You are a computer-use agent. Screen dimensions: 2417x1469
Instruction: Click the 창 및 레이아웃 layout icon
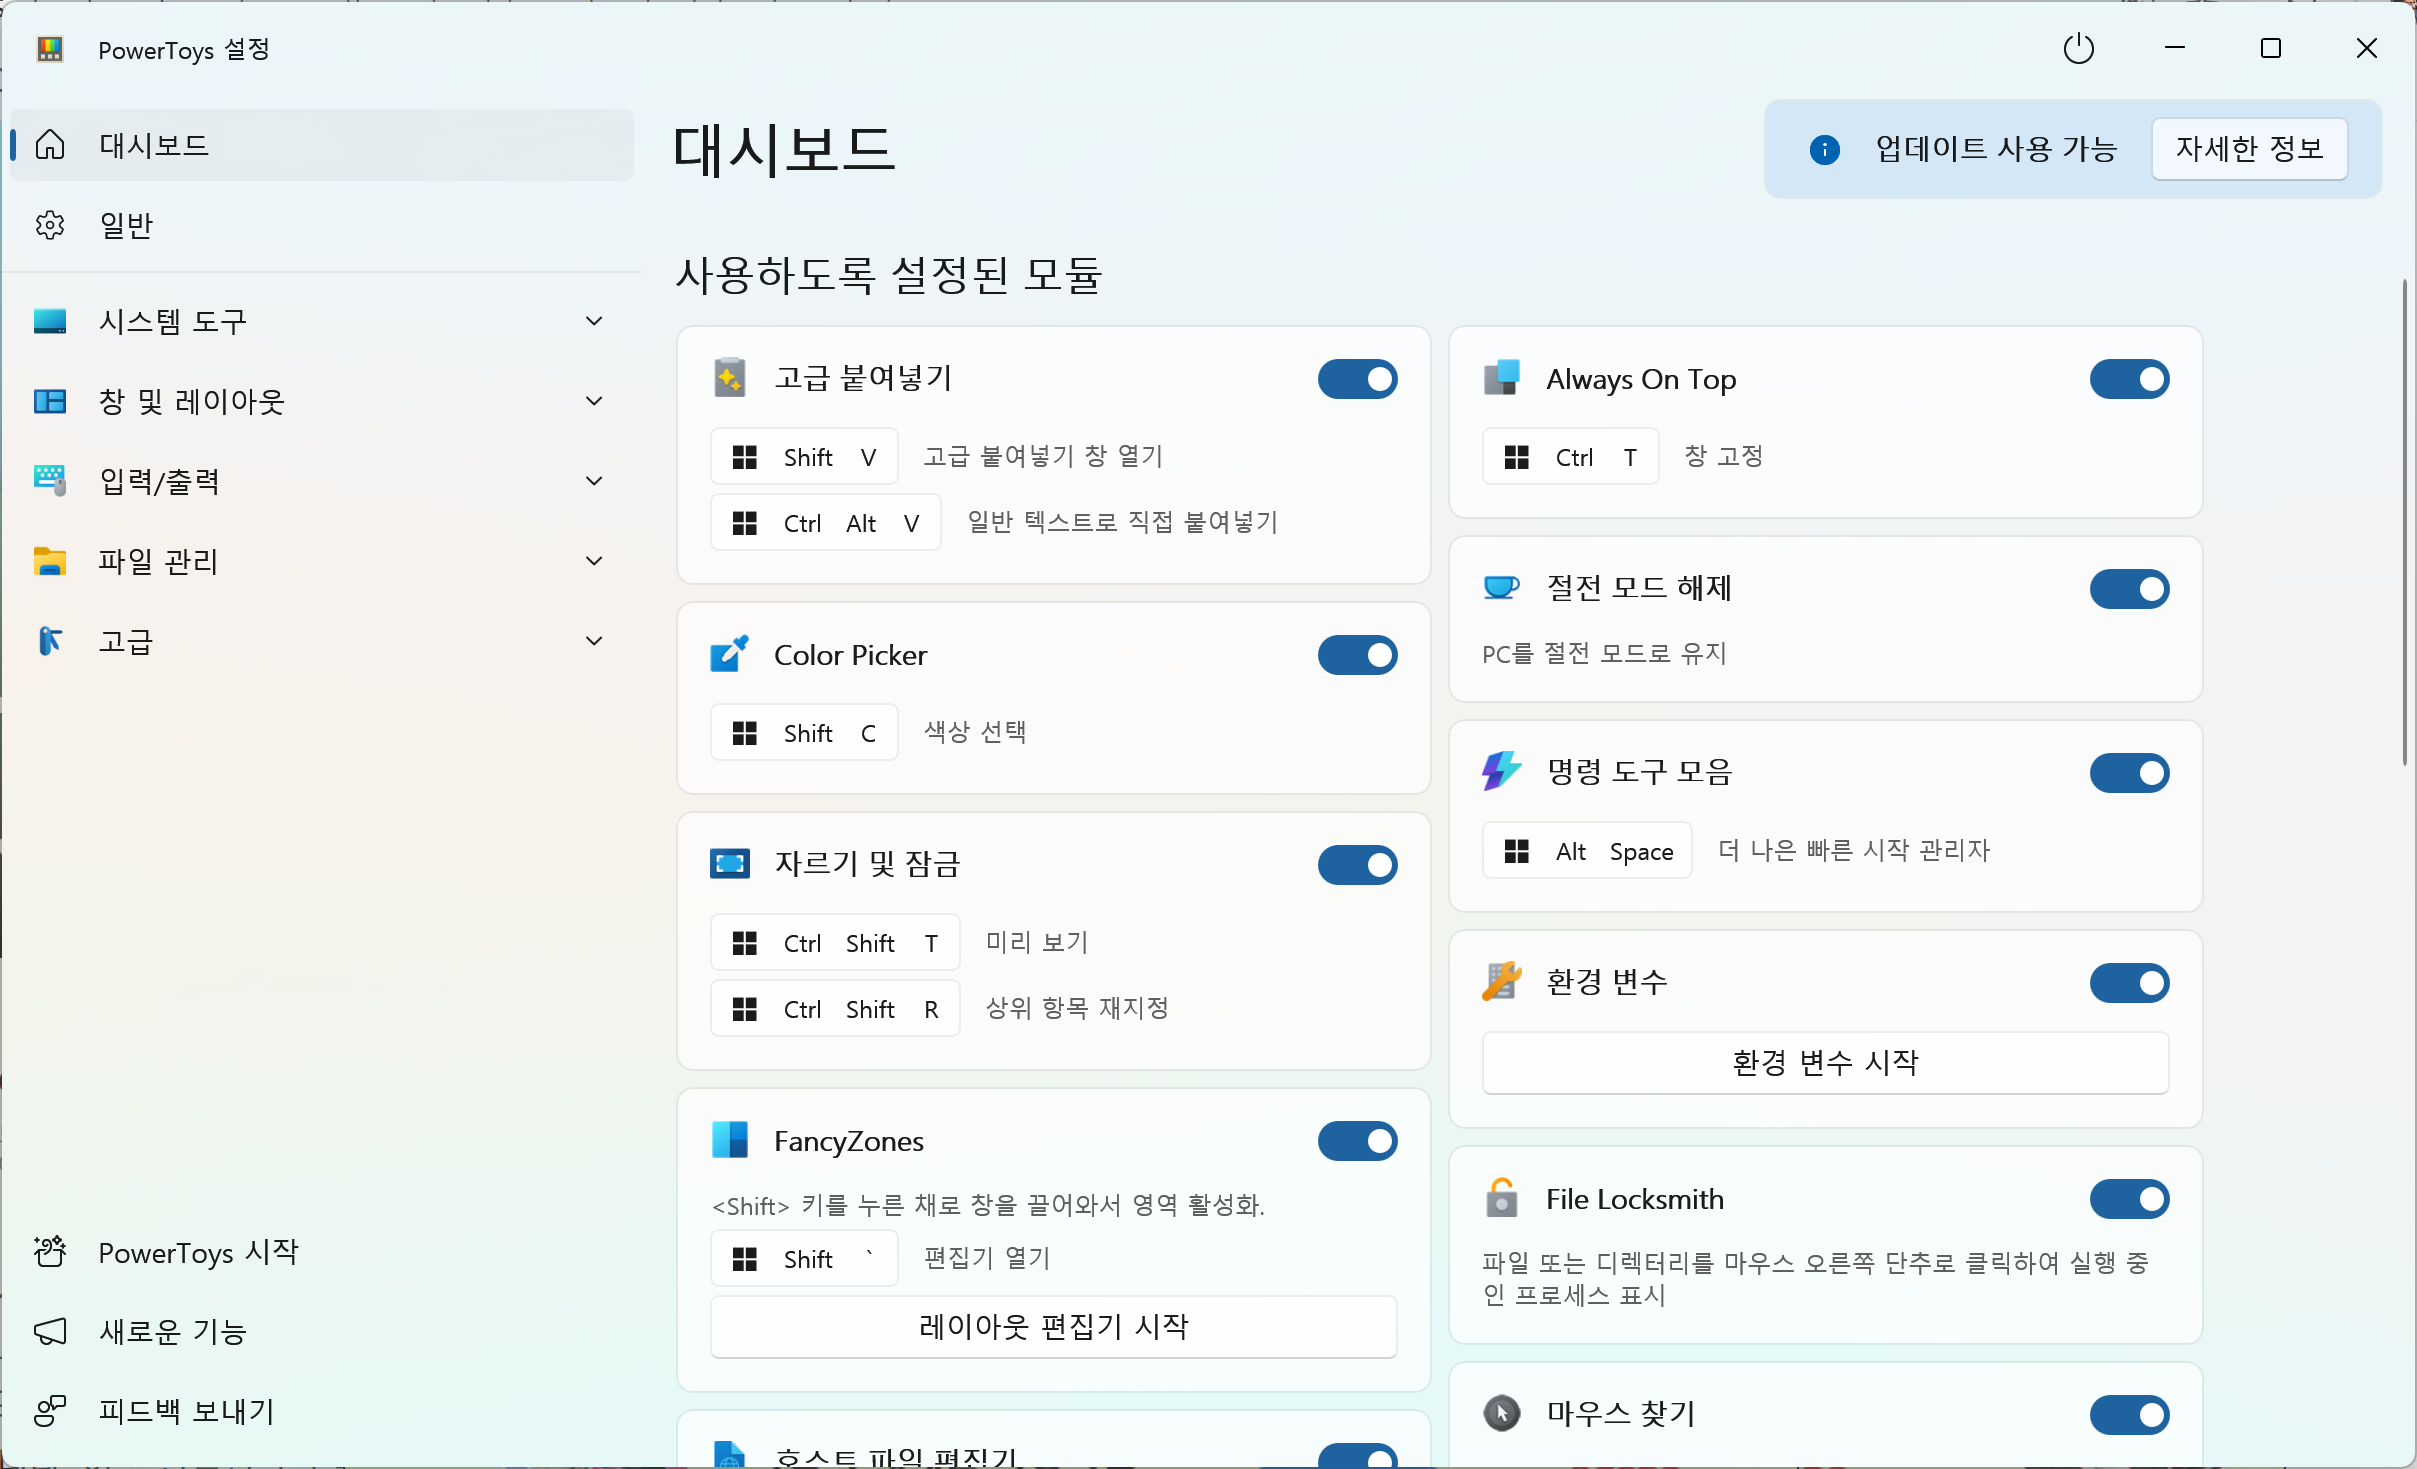(50, 401)
